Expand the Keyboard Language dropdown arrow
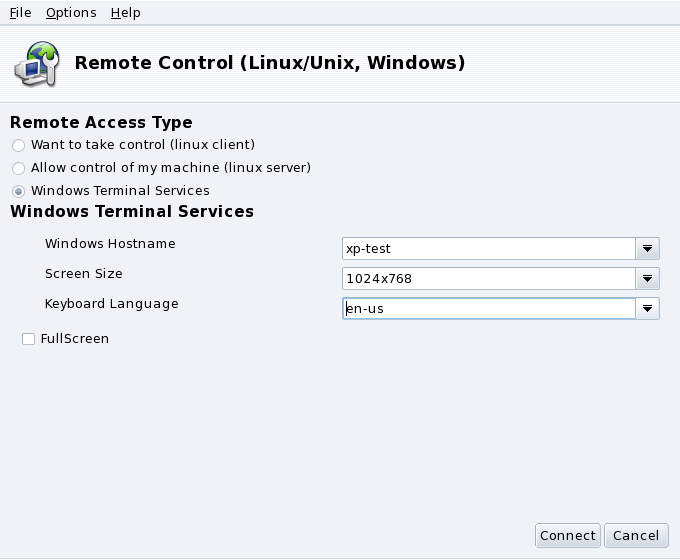The width and height of the screenshot is (680, 560). coord(648,309)
